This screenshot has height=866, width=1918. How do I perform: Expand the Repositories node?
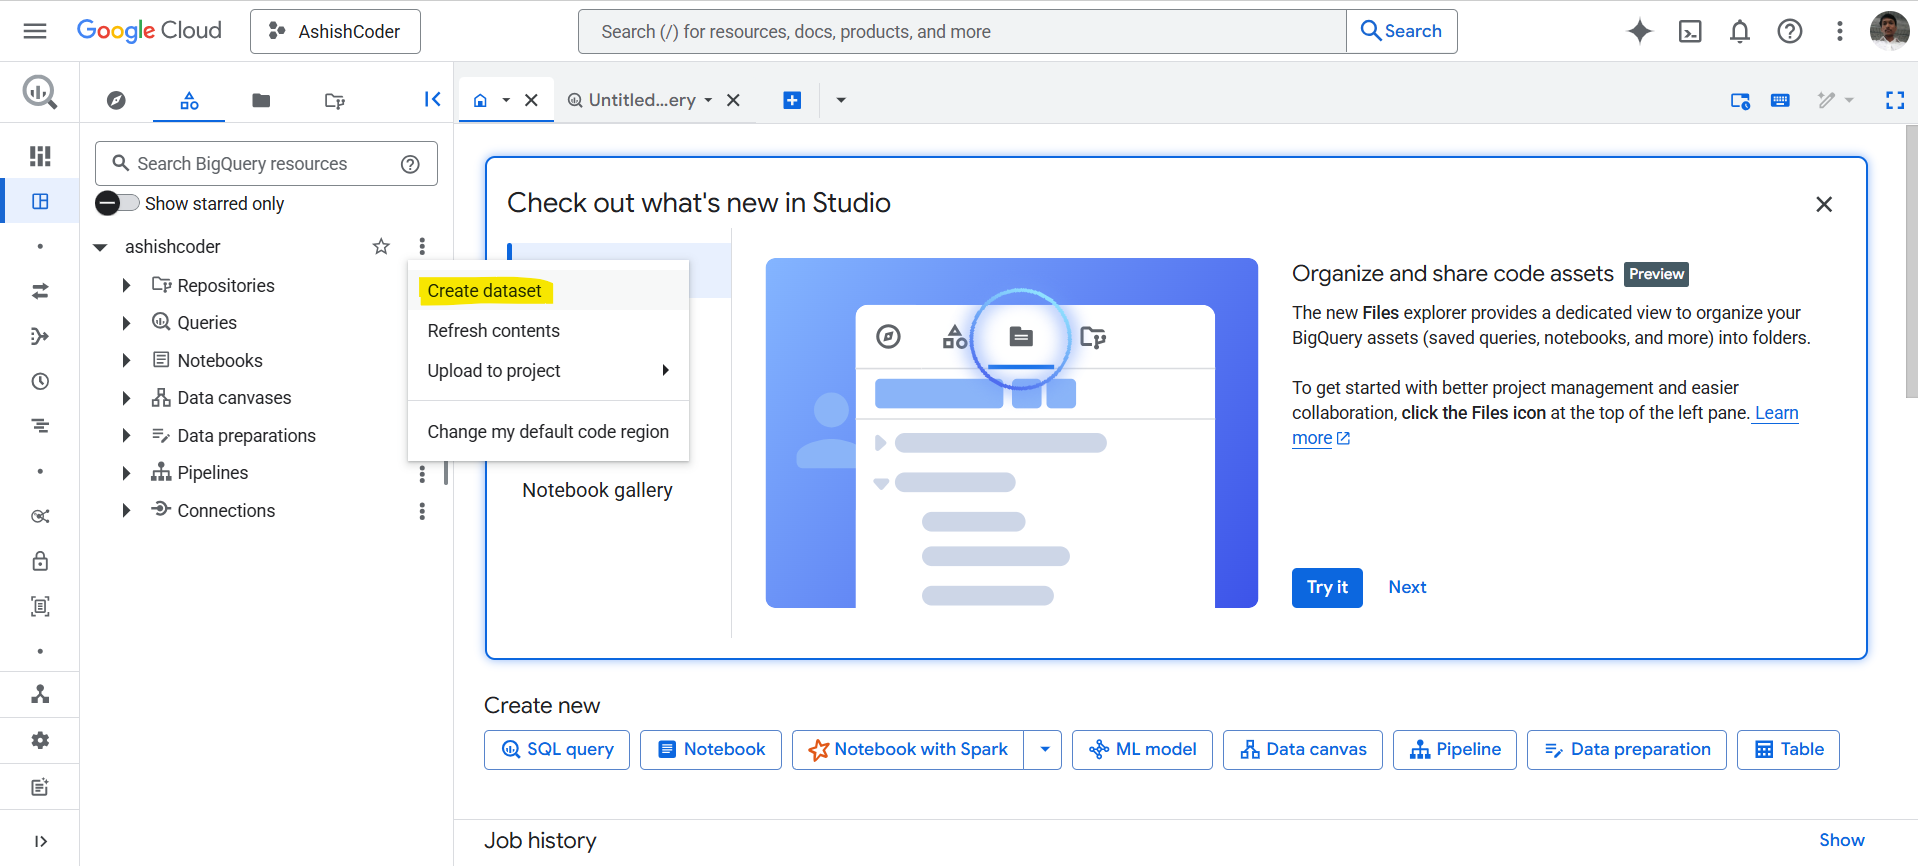[126, 285]
